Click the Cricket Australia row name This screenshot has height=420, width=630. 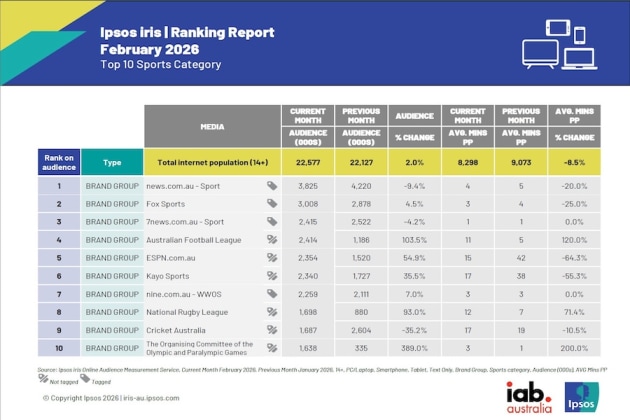click(176, 330)
